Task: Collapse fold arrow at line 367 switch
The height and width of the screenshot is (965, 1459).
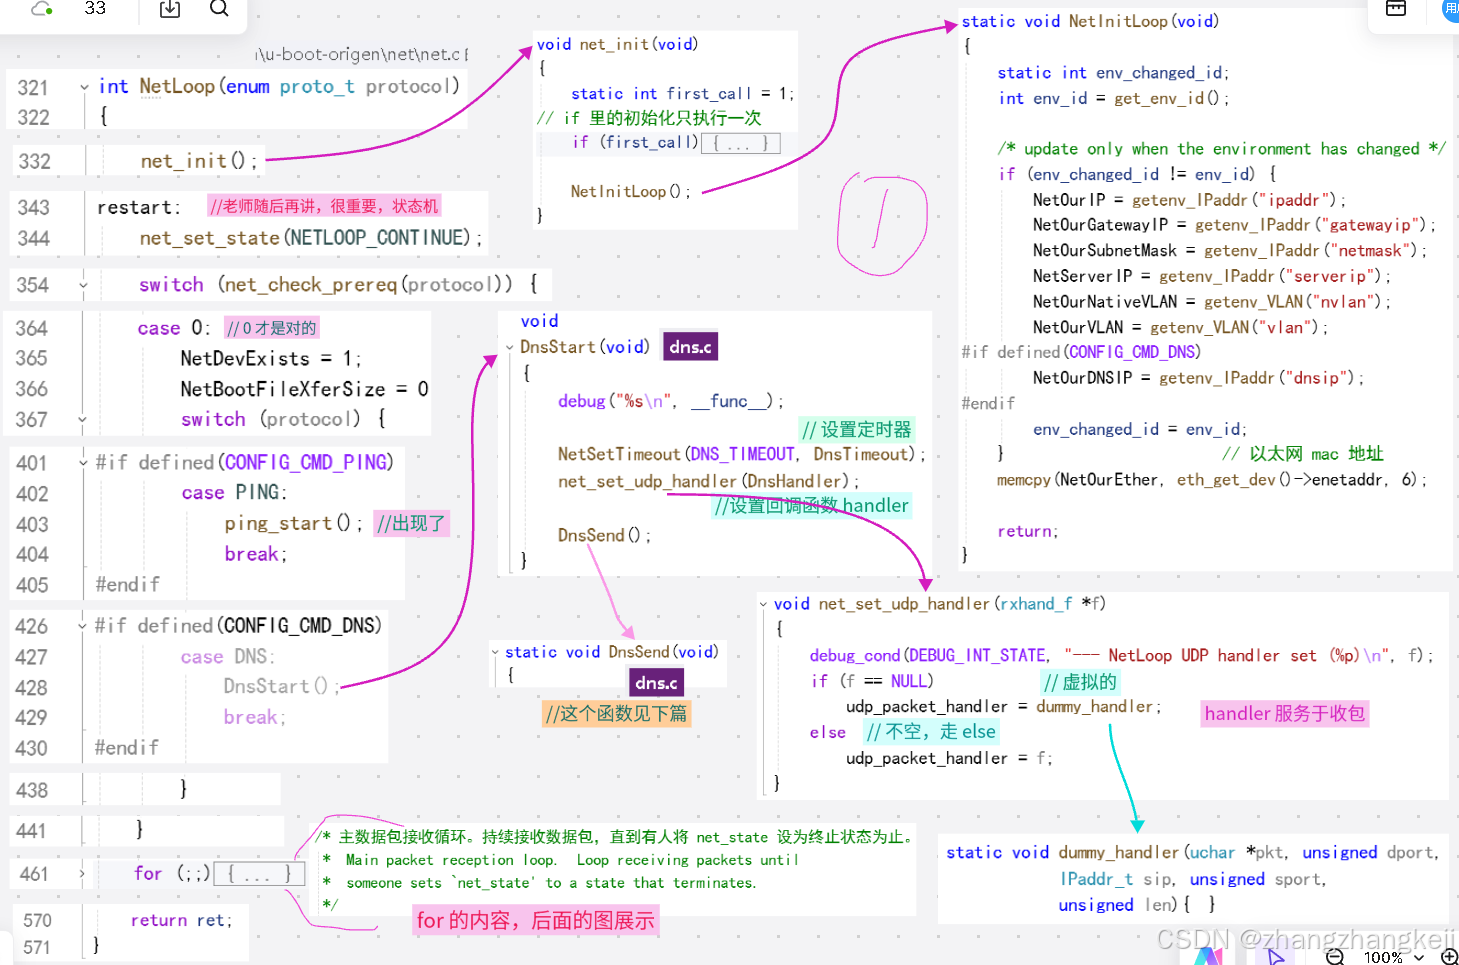Action: tap(82, 419)
